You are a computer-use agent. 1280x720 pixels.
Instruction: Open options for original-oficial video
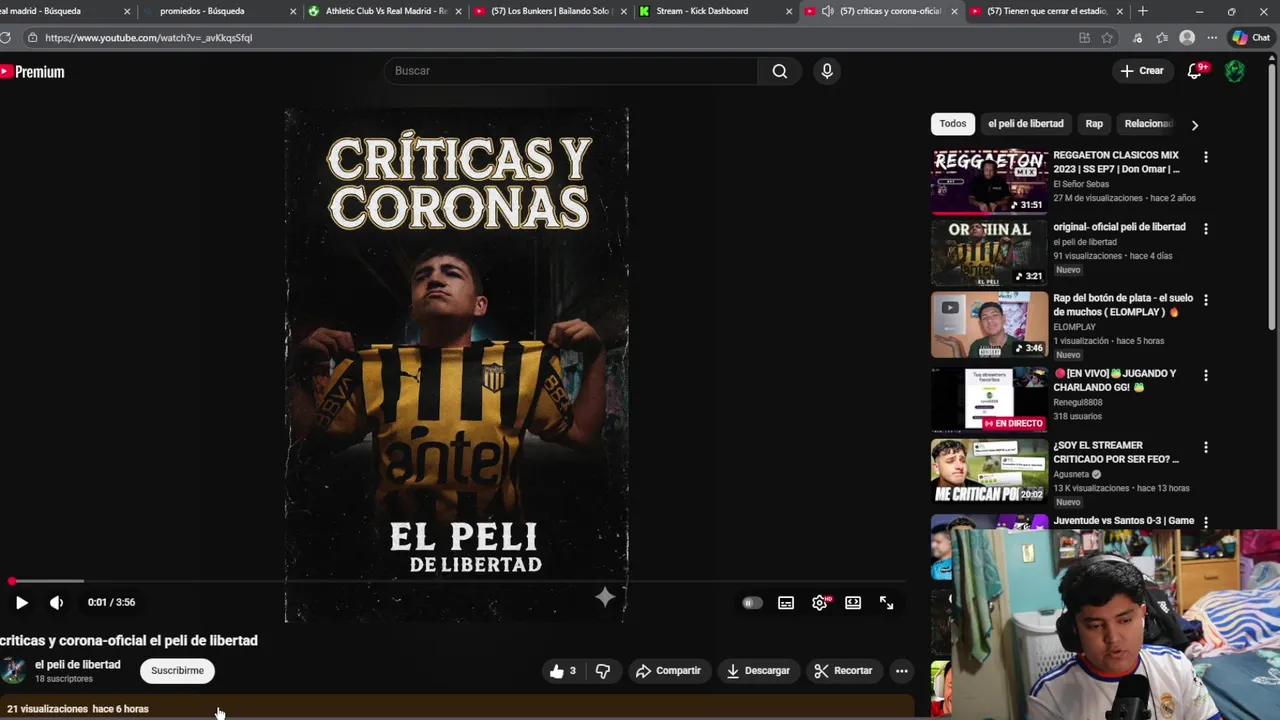(1205, 229)
